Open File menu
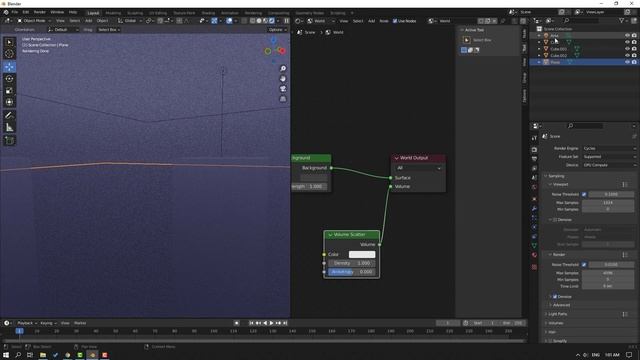Screen dimensions: 640x360 click(x=15, y=12)
